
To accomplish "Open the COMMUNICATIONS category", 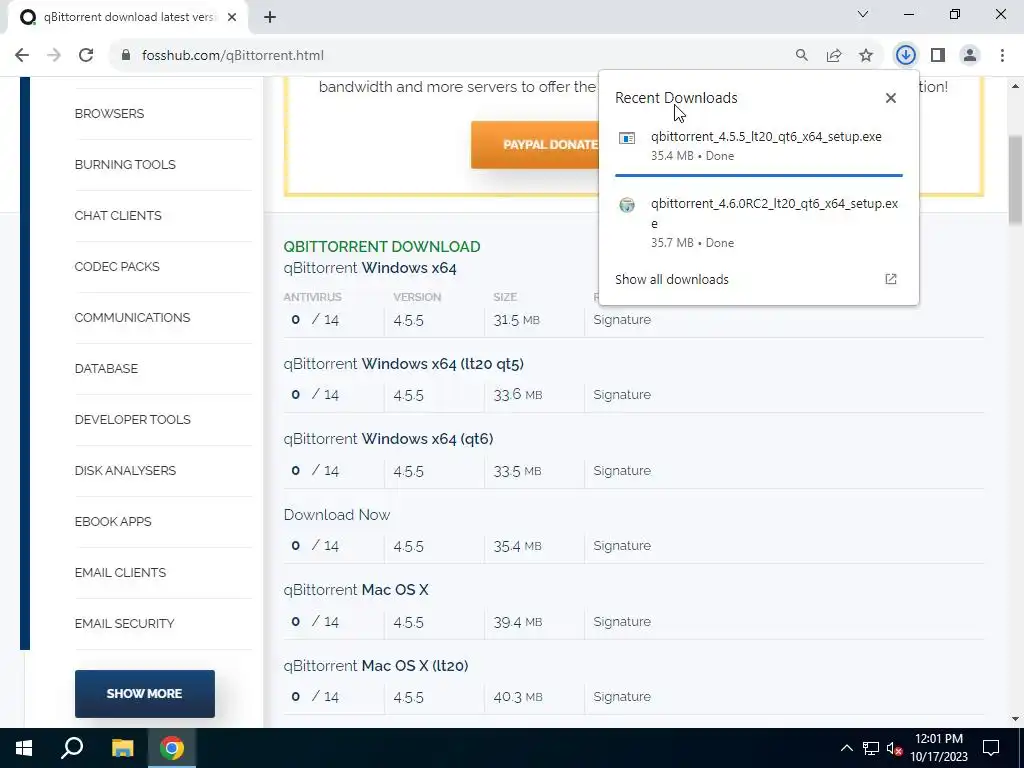I will [132, 317].
